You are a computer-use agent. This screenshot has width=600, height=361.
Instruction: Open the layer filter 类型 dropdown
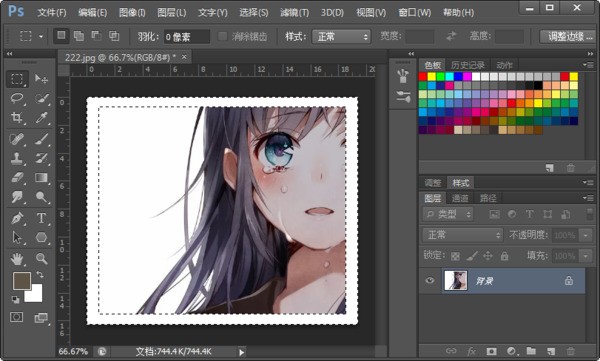tap(448, 214)
